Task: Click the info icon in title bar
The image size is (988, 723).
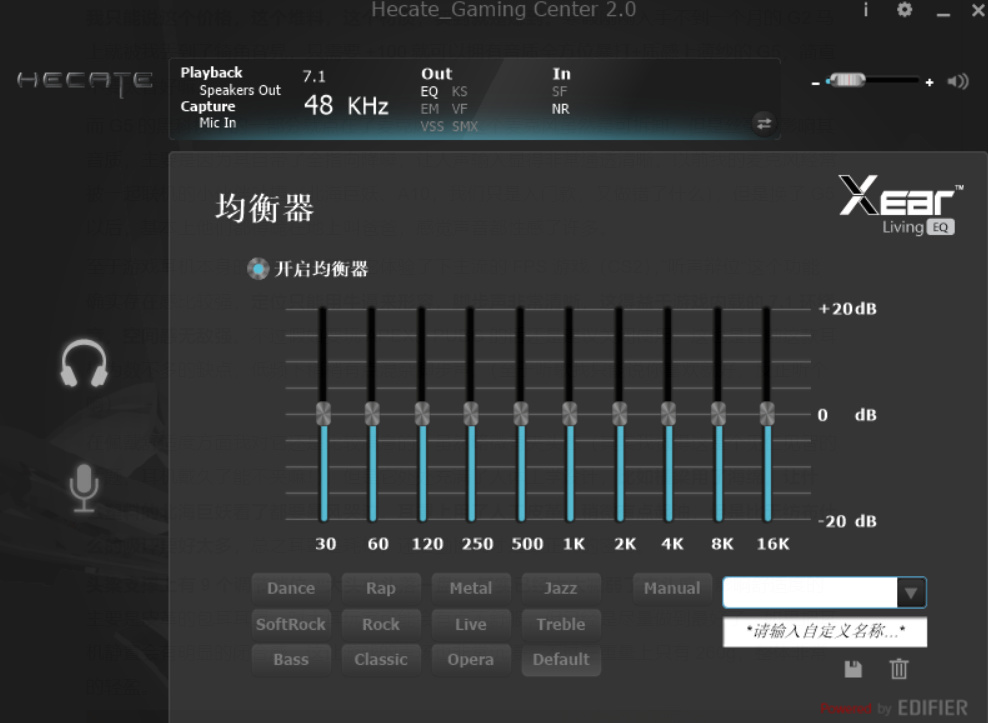Action: (865, 9)
